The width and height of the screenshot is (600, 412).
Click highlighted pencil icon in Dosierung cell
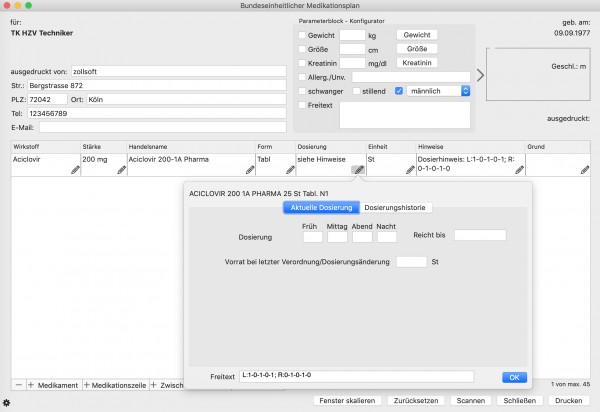point(359,170)
